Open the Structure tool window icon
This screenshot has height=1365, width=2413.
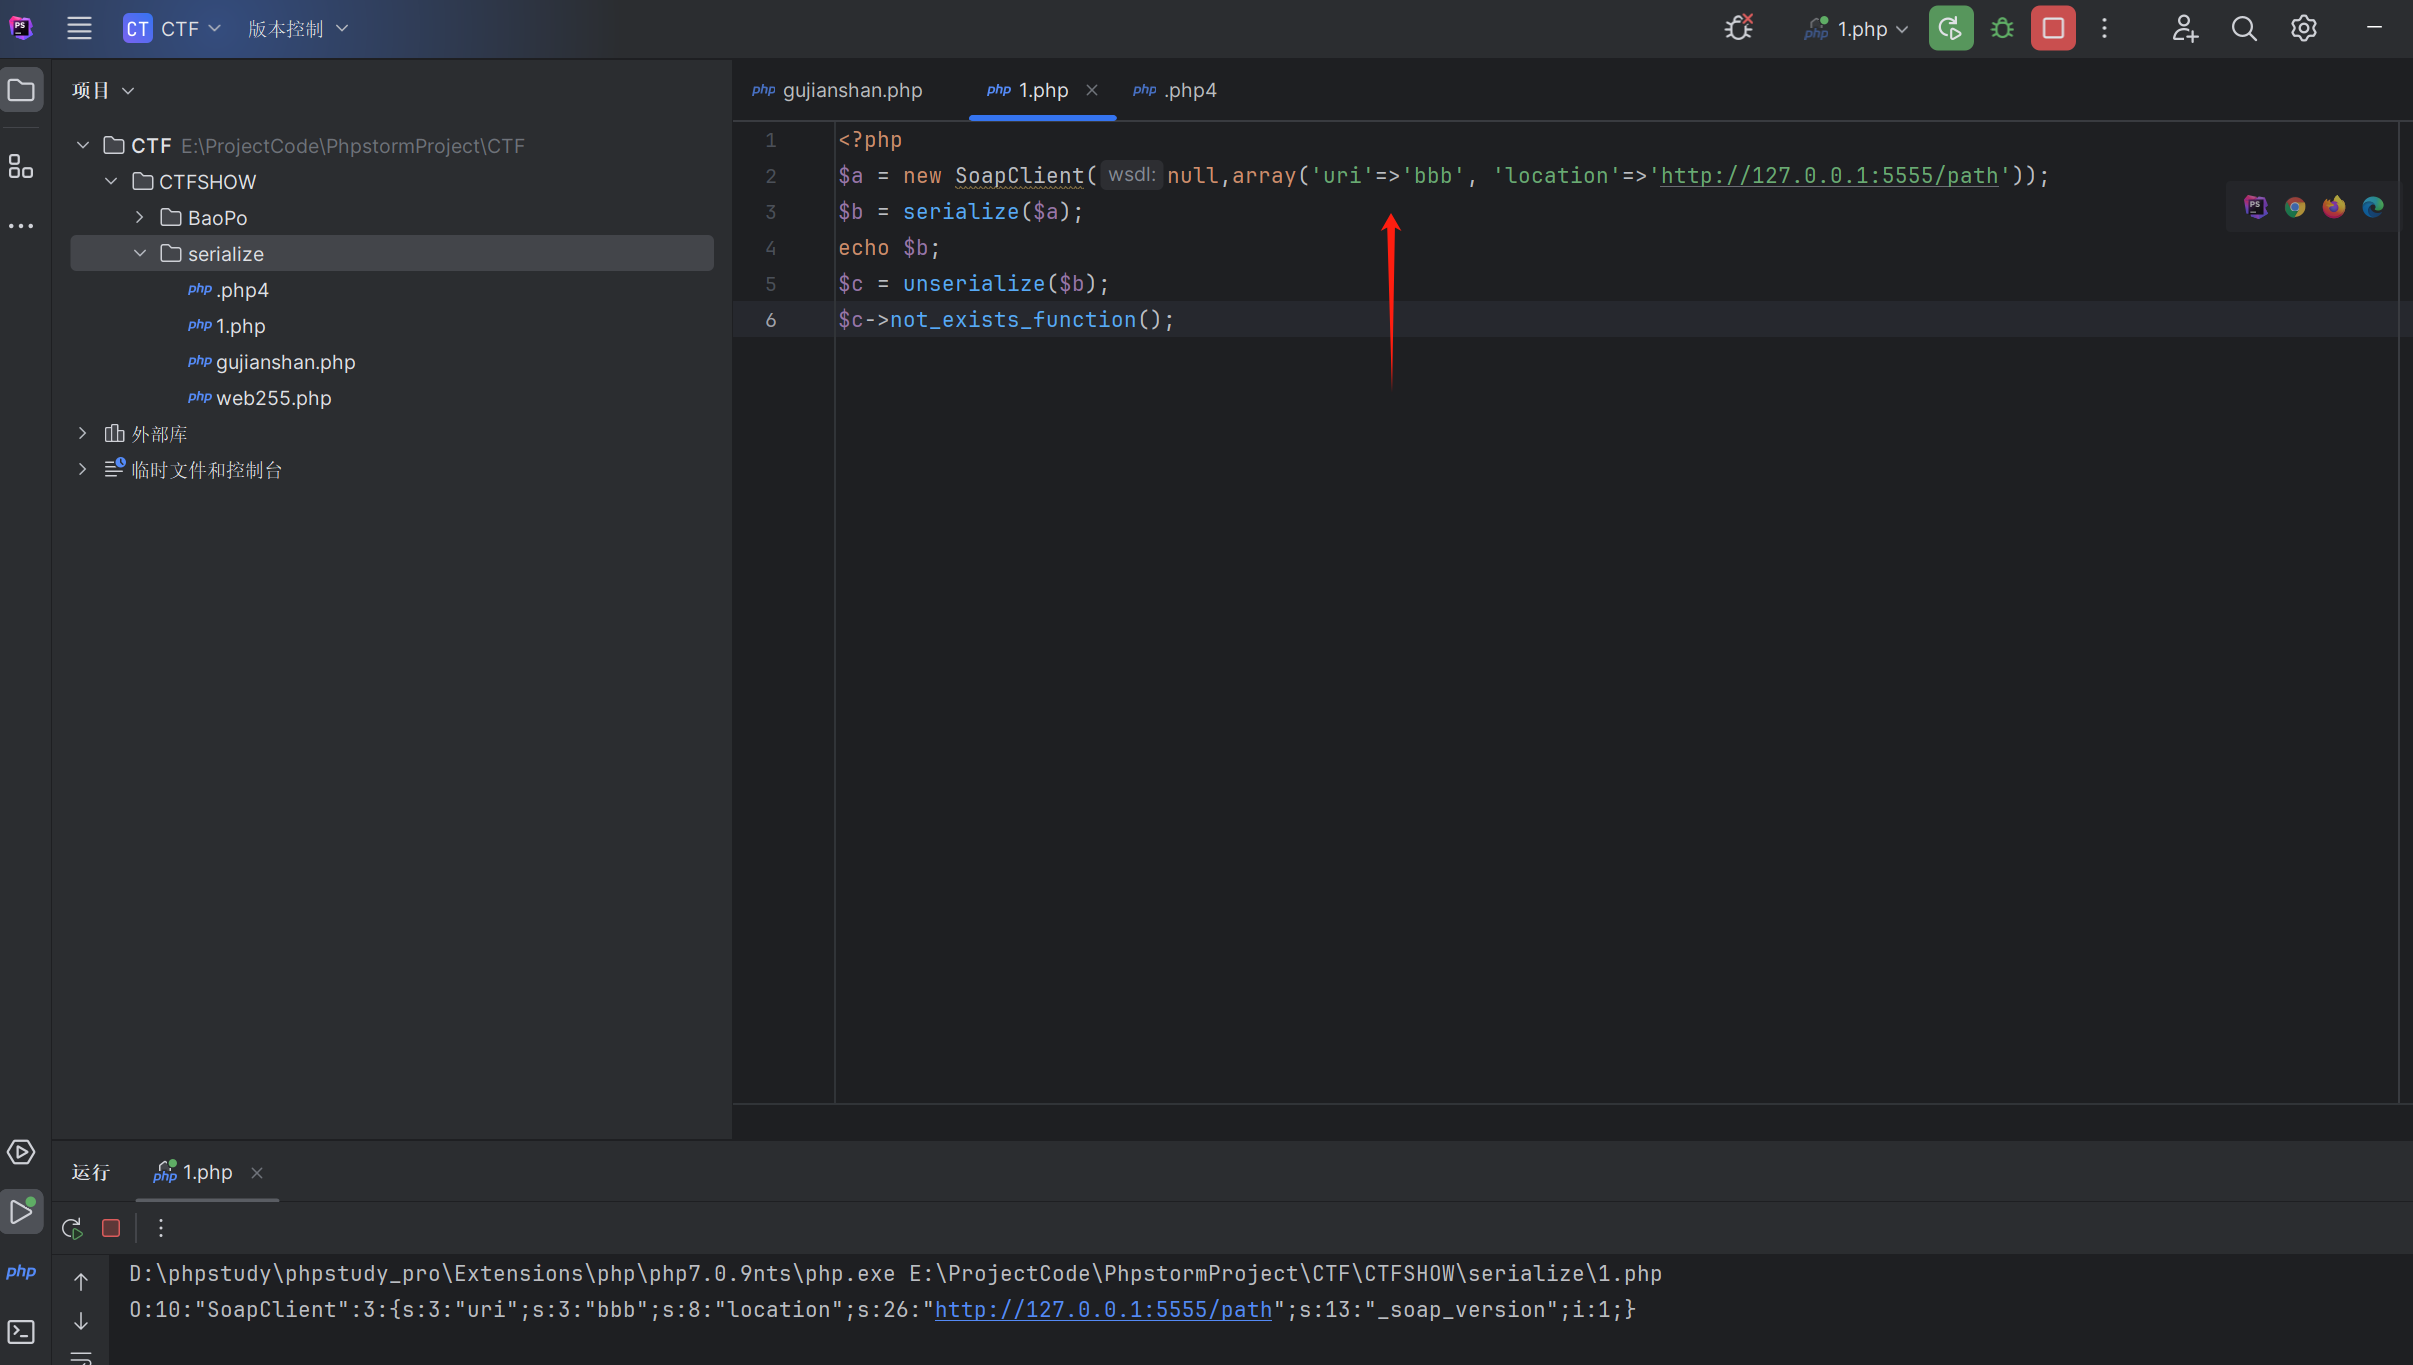(21, 166)
